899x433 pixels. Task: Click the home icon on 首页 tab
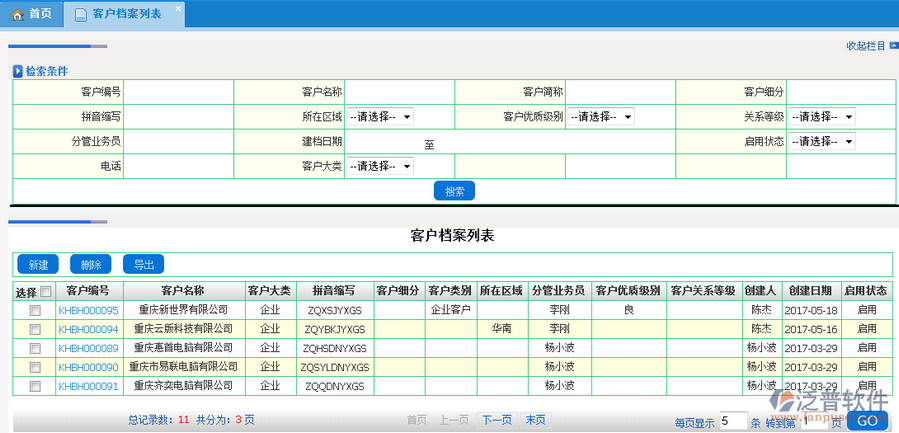17,14
